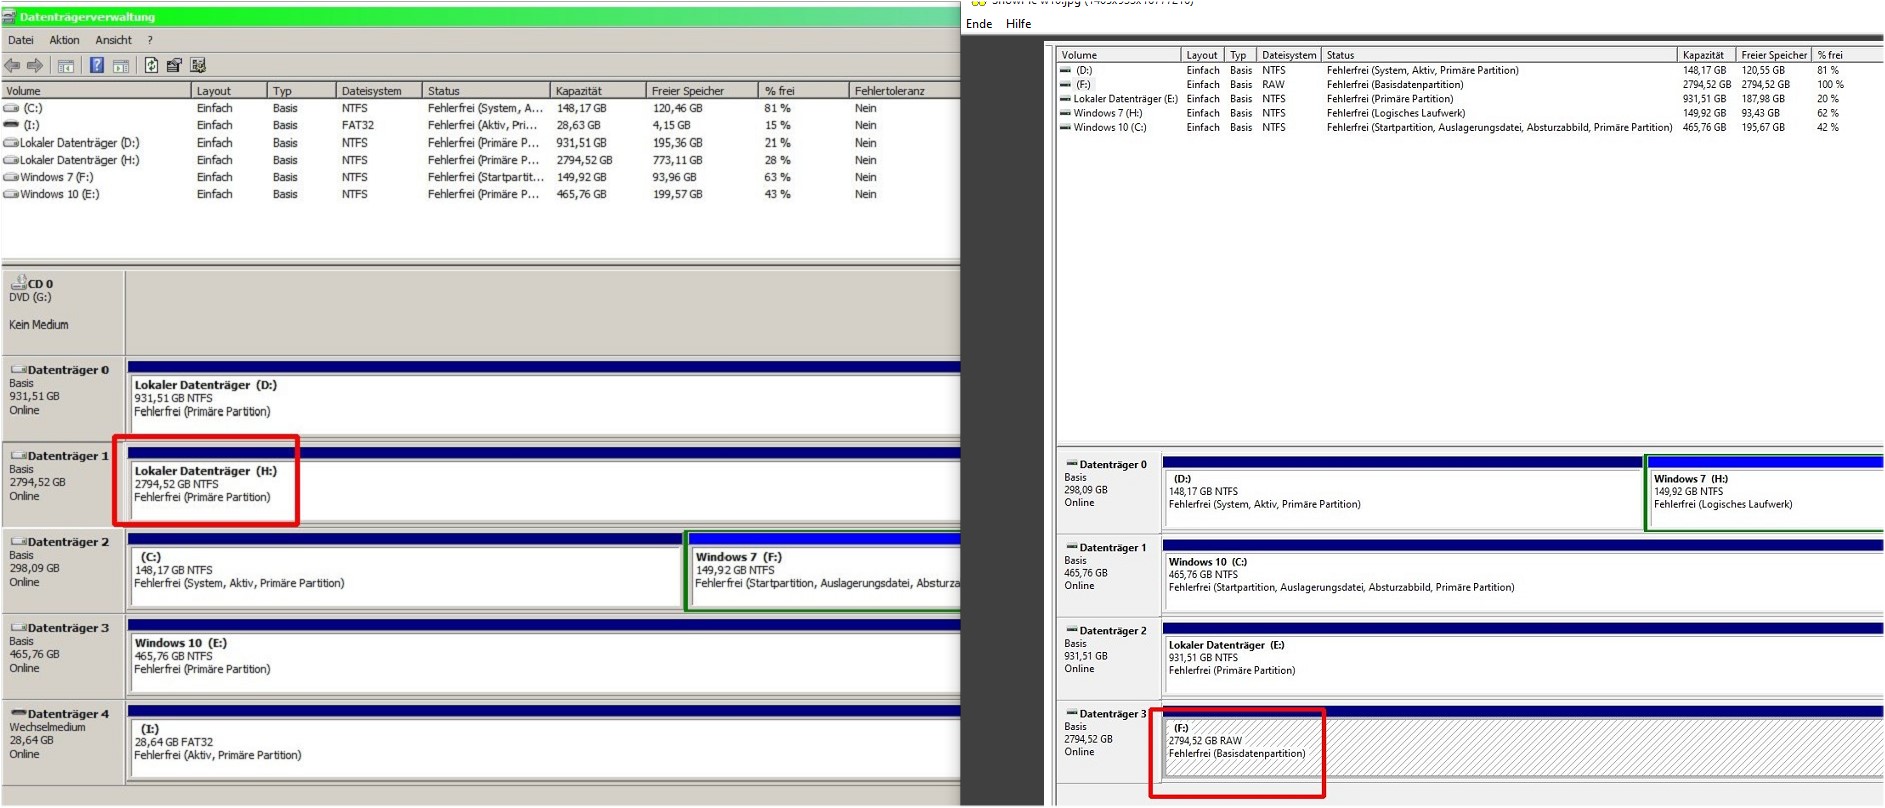Viewport: 1885px width, 808px height.
Task: Select the Windows 10 (C:) partition block in right window
Action: [x=1523, y=580]
